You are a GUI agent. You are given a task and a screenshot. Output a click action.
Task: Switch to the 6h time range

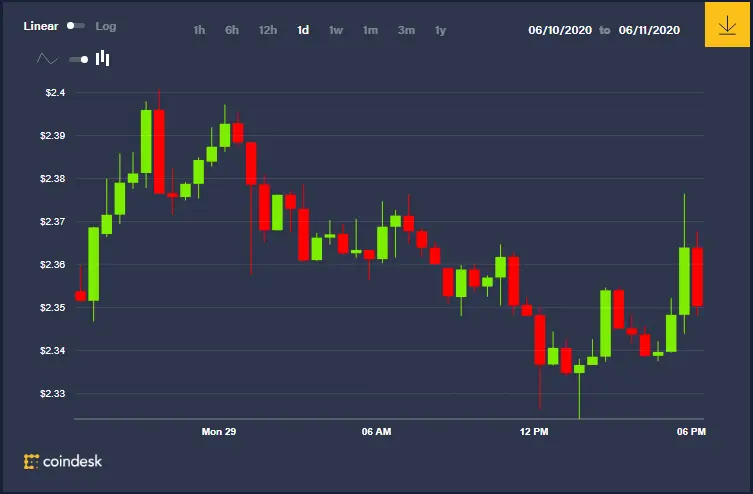click(232, 30)
